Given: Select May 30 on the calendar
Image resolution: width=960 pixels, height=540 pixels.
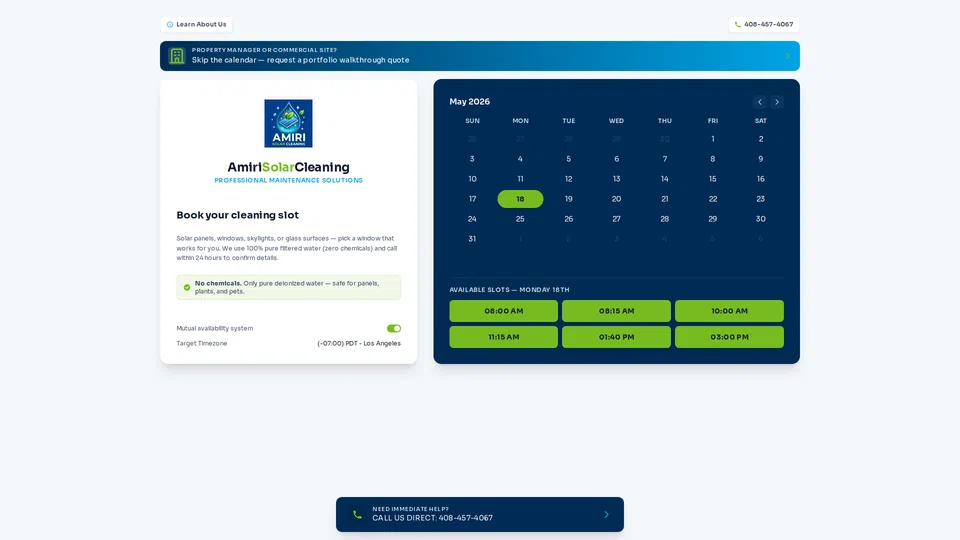Looking at the screenshot, I should coord(760,219).
